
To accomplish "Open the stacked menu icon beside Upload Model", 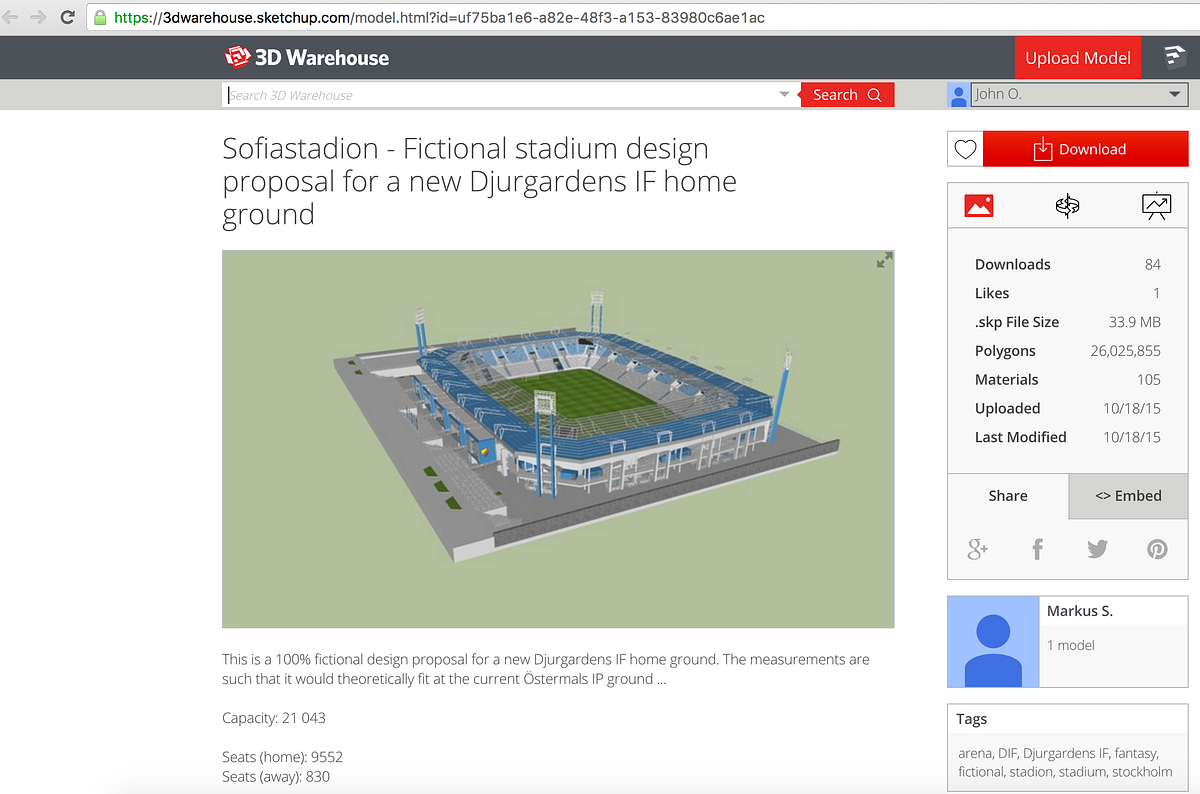I will coord(1174,58).
